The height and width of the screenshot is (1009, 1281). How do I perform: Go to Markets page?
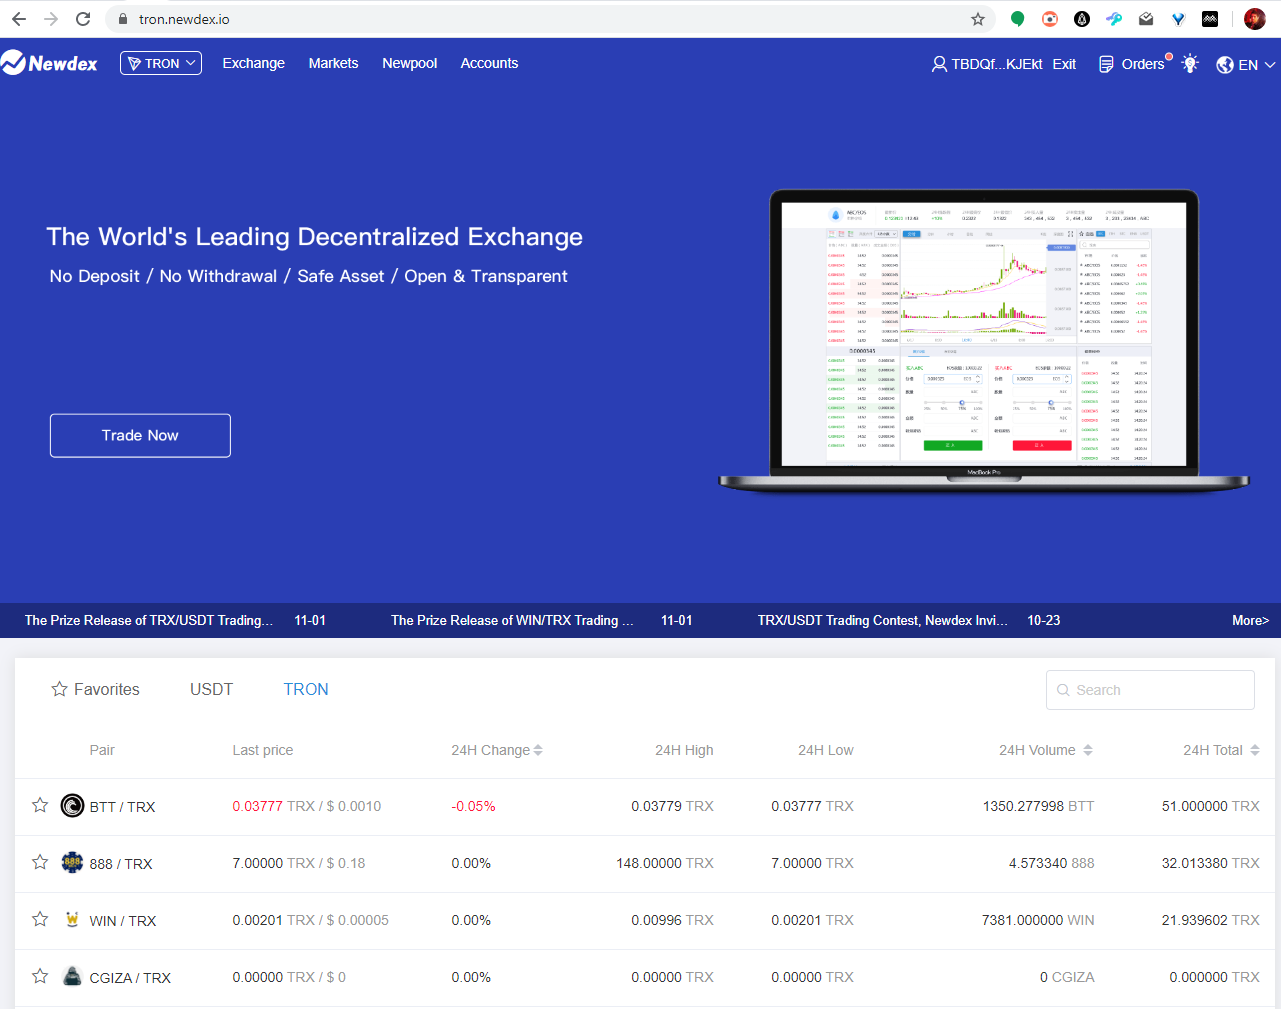[x=333, y=63]
